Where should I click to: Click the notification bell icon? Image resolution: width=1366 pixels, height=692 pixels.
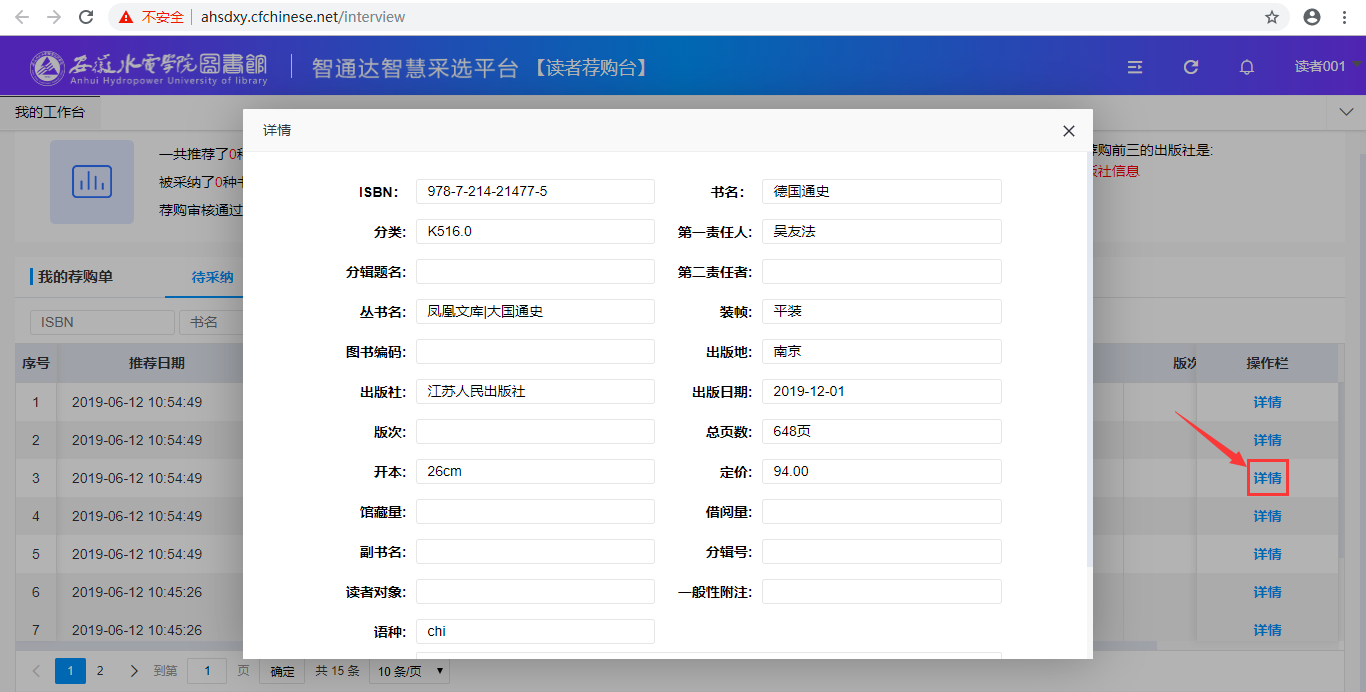[x=1246, y=67]
